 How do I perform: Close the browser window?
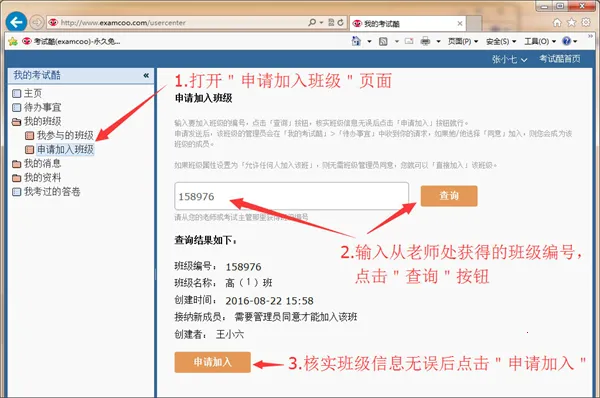pos(582,6)
